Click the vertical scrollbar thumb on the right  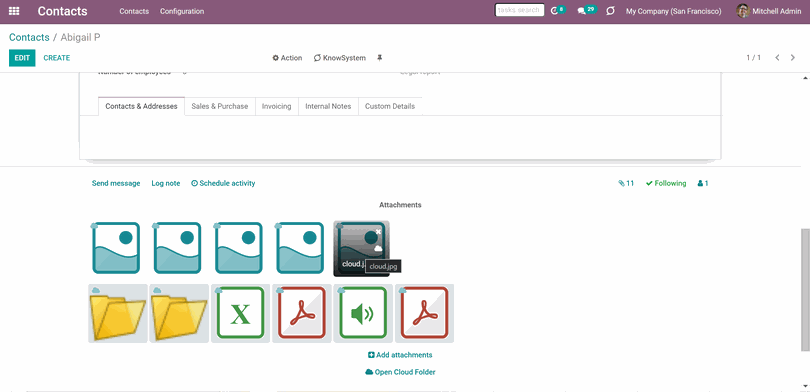(x=805, y=289)
